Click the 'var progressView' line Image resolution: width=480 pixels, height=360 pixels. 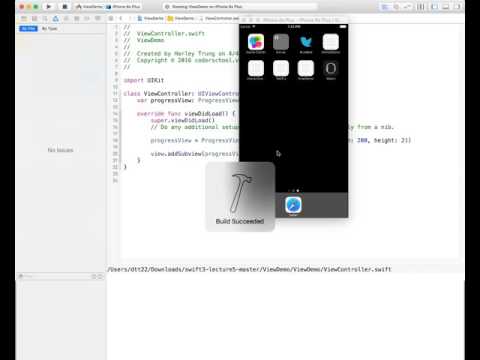[x=188, y=100]
